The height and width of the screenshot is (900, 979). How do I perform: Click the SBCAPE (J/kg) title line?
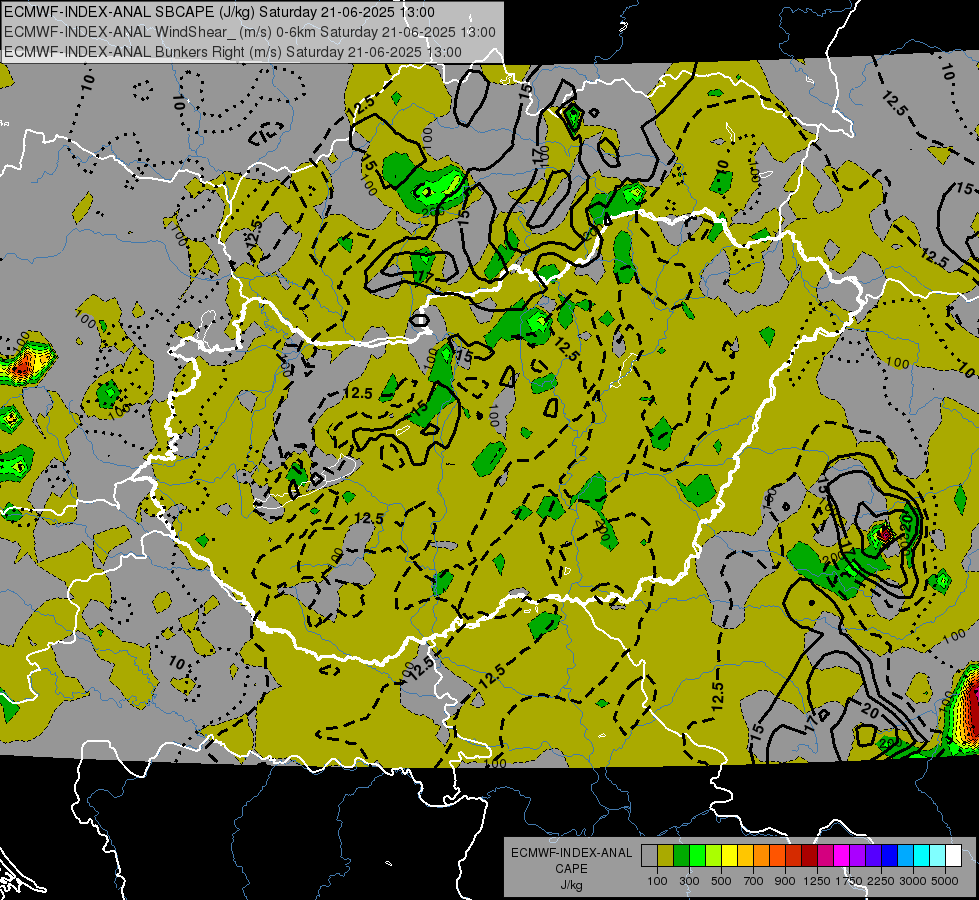click(x=219, y=12)
